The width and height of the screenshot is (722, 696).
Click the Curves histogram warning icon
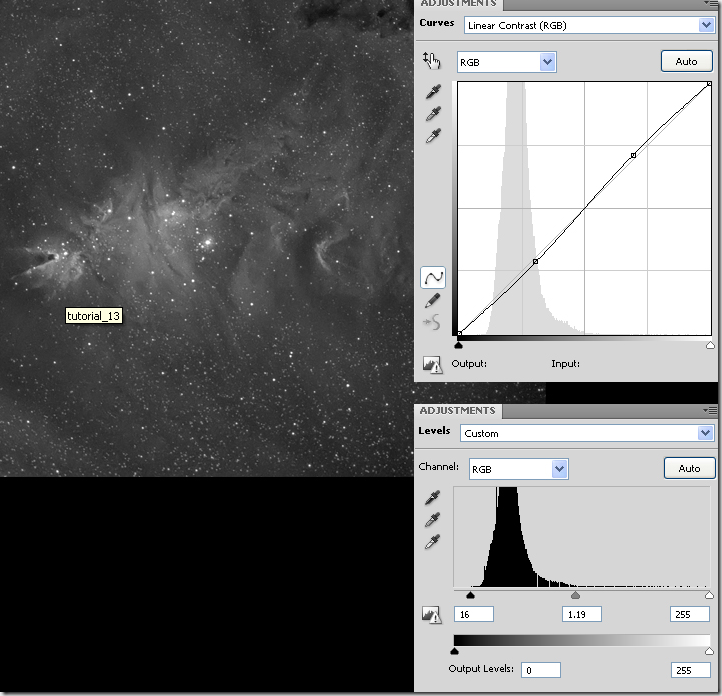click(x=432, y=365)
